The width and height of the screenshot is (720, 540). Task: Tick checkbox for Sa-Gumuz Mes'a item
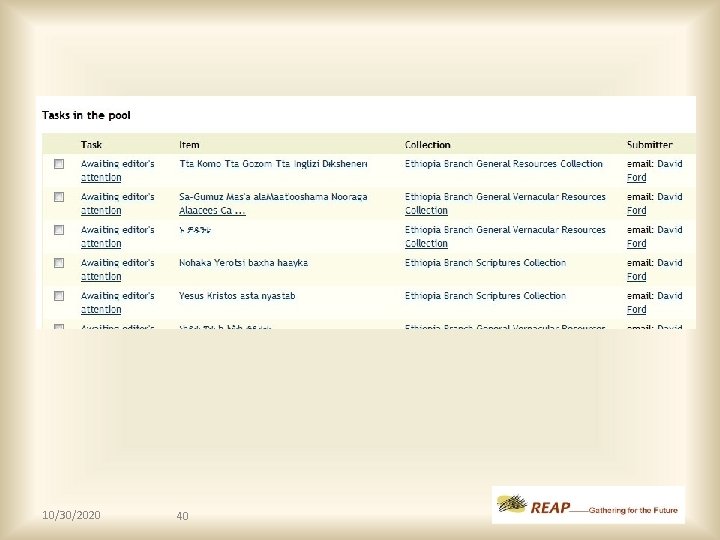click(59, 197)
